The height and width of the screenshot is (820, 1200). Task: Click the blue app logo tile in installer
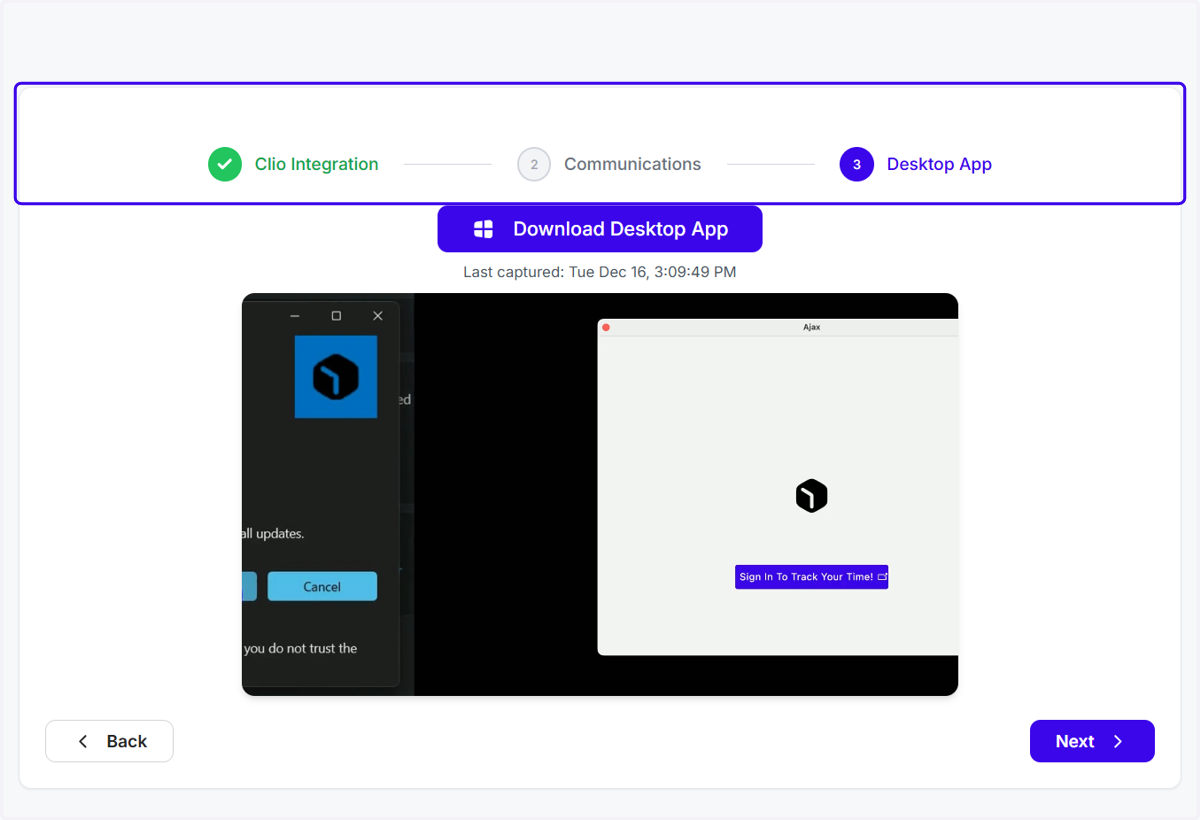click(336, 377)
